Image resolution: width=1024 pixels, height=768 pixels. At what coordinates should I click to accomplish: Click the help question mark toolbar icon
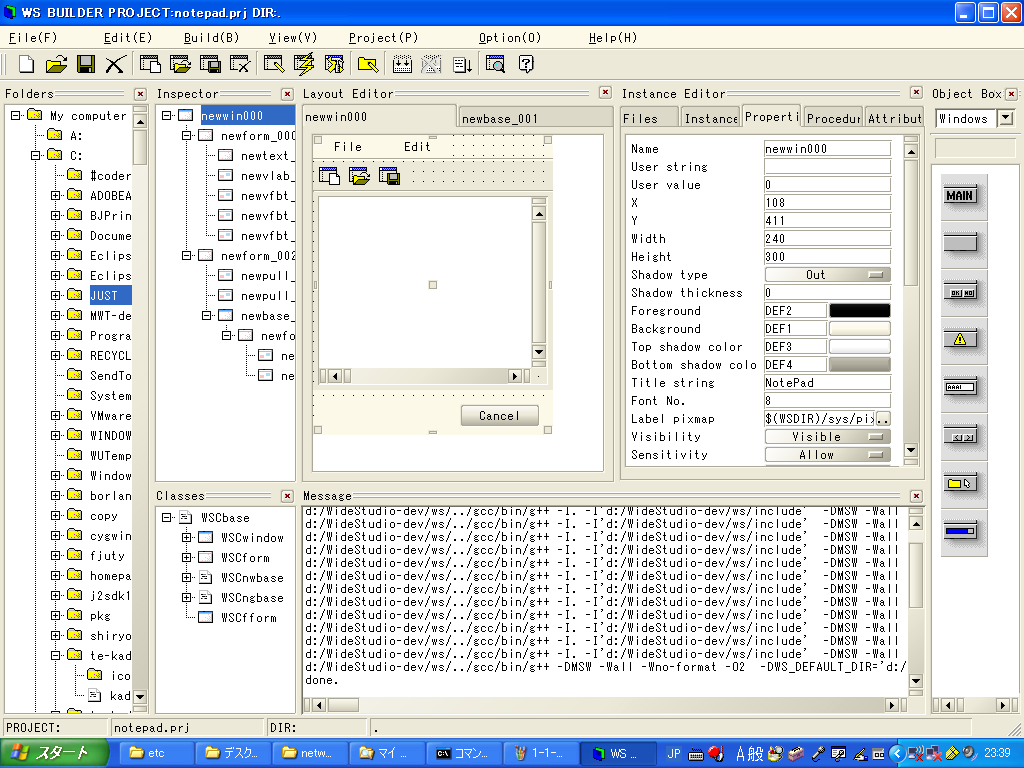525,65
